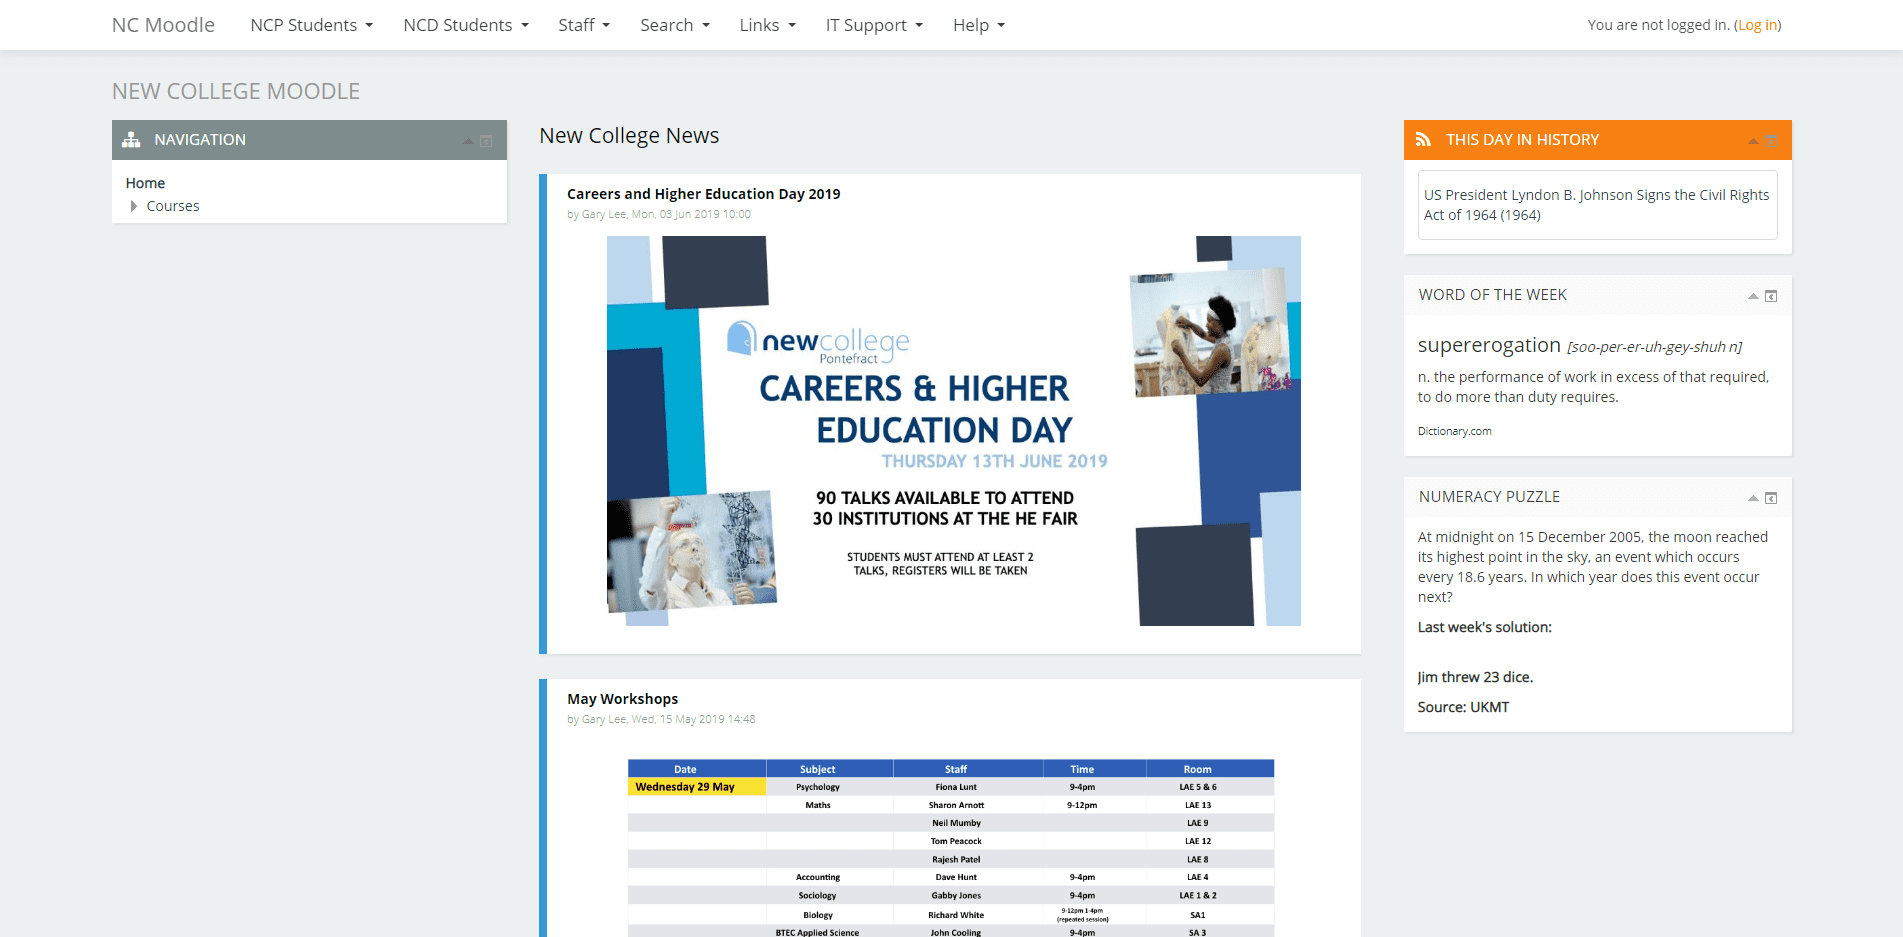
Task: Open Careers and Higher Education Day 2019 post
Action: tap(703, 194)
